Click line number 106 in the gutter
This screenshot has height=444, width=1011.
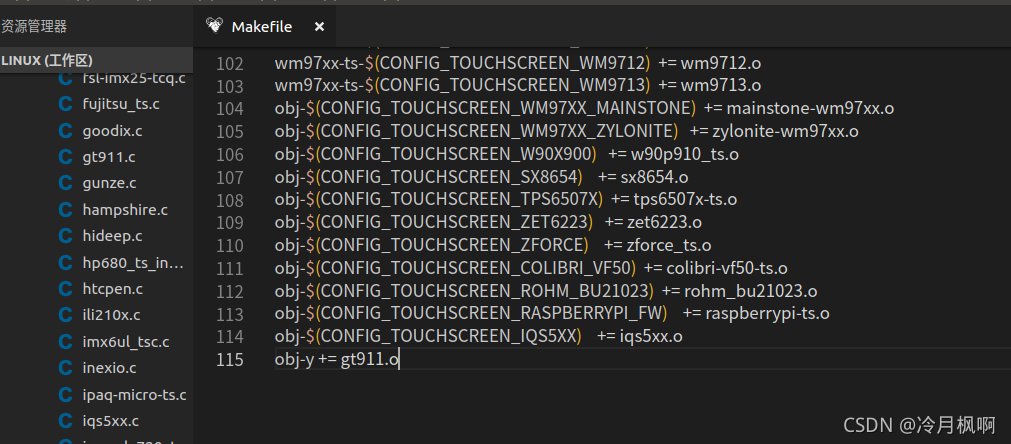click(230, 155)
